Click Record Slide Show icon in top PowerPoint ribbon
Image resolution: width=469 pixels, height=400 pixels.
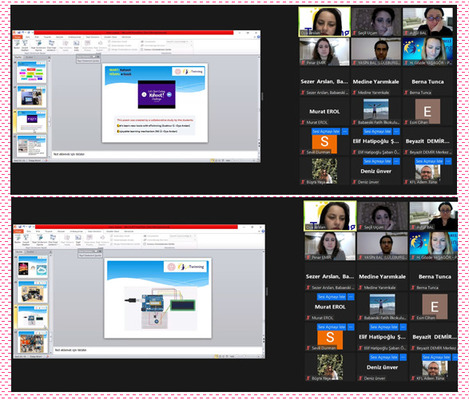coord(100,44)
